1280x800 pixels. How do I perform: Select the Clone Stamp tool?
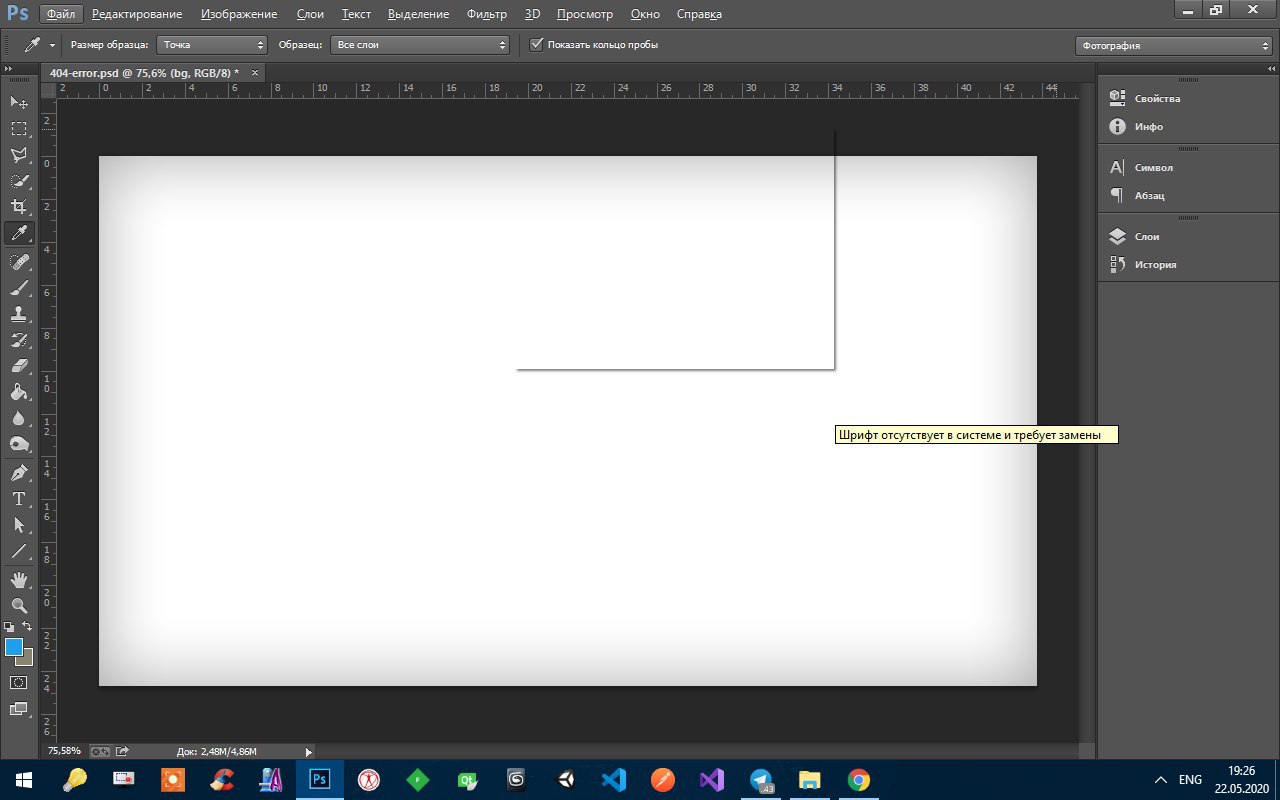[x=19, y=314]
